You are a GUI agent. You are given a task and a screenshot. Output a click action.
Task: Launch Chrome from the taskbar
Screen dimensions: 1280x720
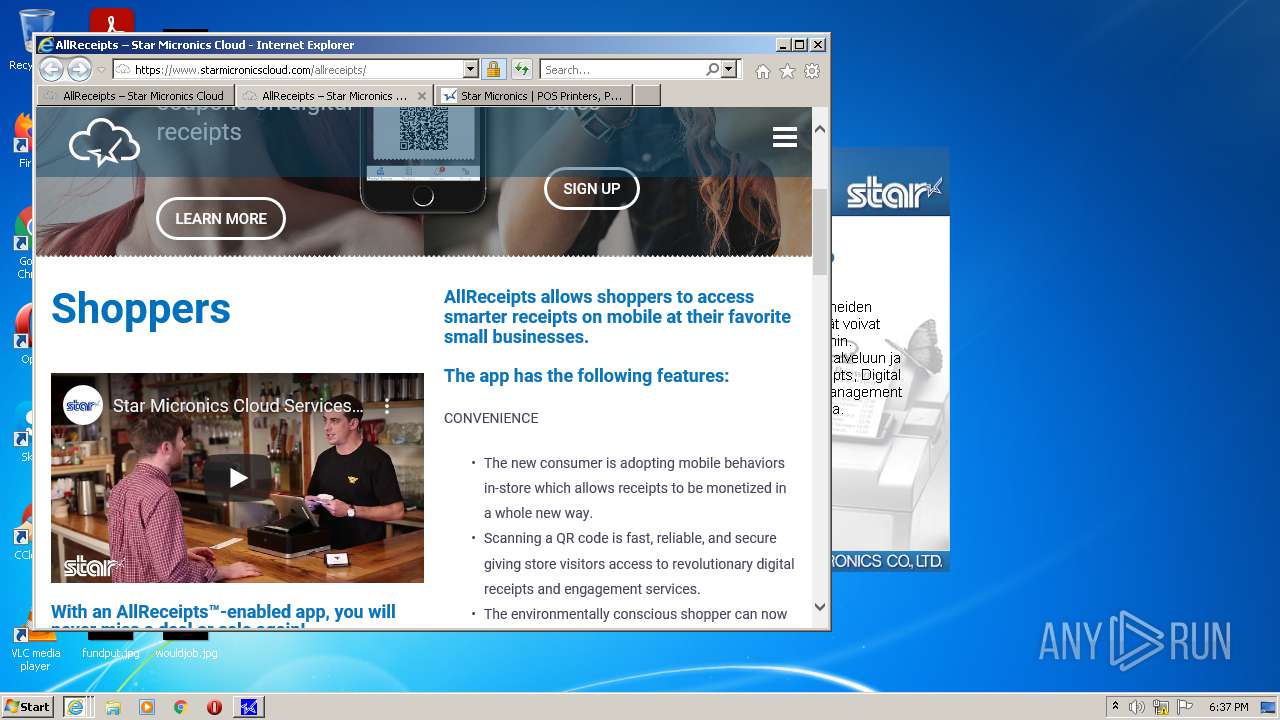click(180, 707)
